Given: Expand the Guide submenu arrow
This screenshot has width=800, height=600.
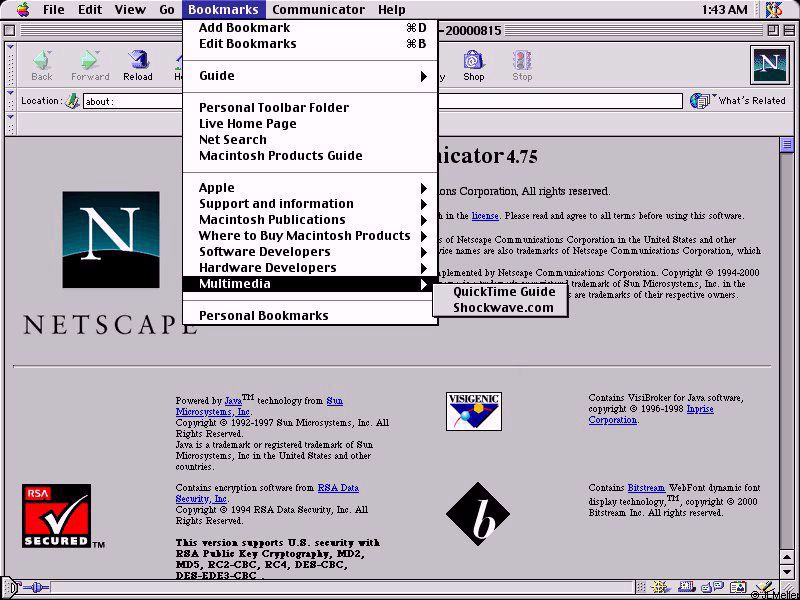Looking at the screenshot, I should (423, 77).
